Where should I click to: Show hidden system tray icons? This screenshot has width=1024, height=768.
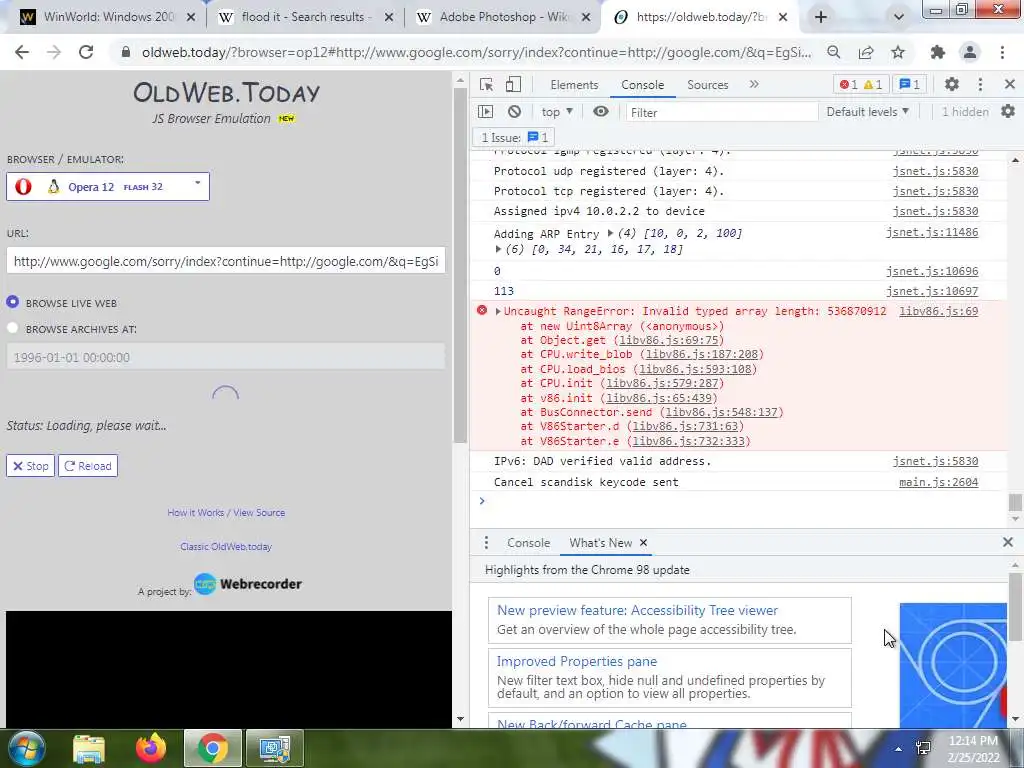[x=899, y=749]
